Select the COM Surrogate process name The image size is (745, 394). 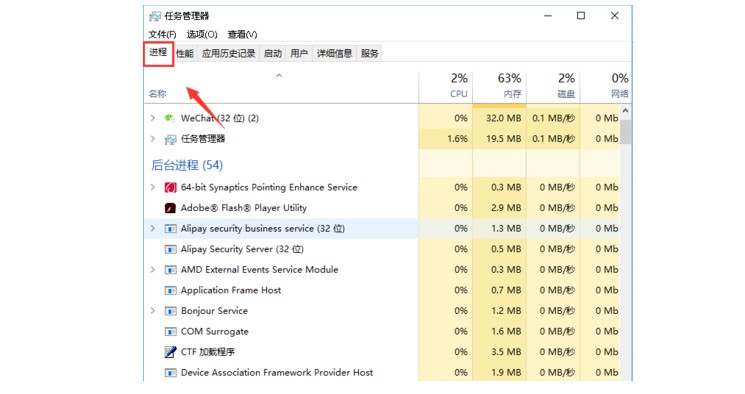pyautogui.click(x=214, y=332)
